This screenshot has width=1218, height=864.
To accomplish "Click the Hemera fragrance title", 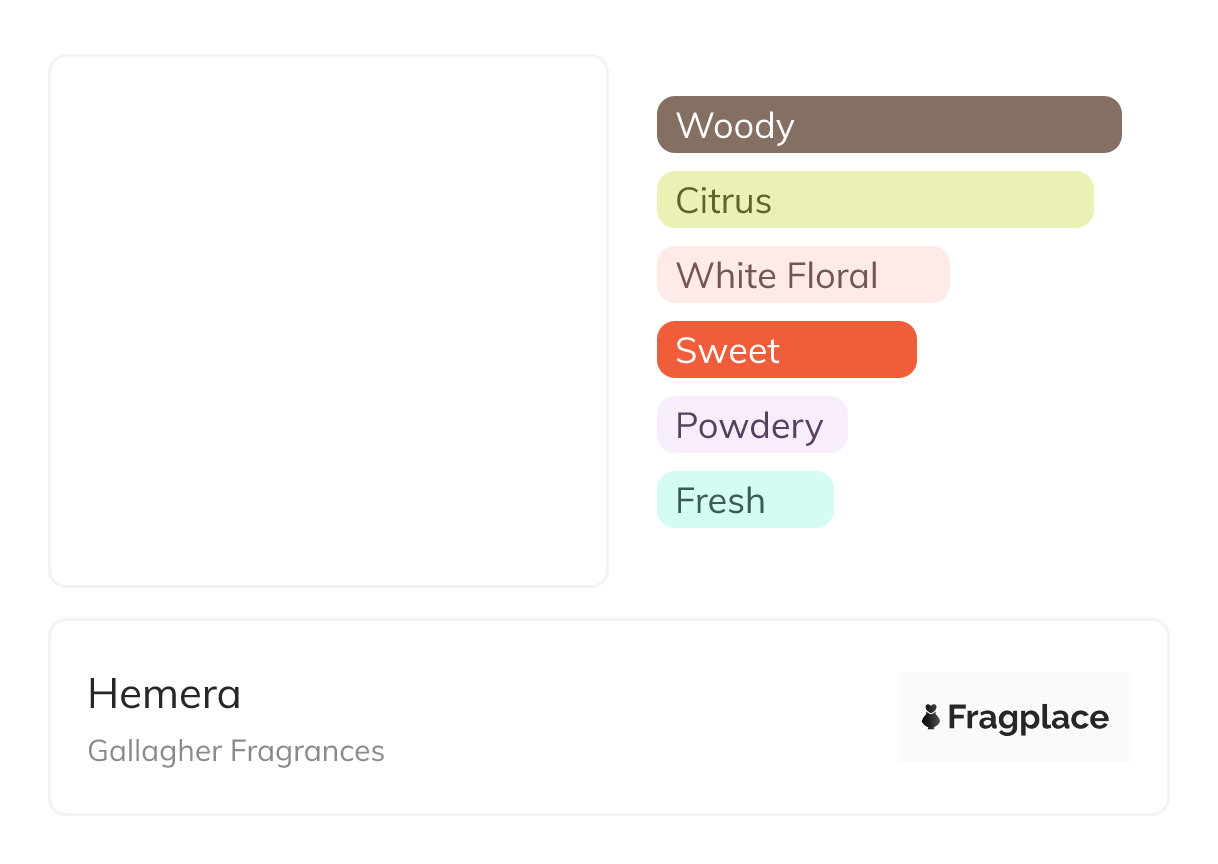I will [x=165, y=694].
